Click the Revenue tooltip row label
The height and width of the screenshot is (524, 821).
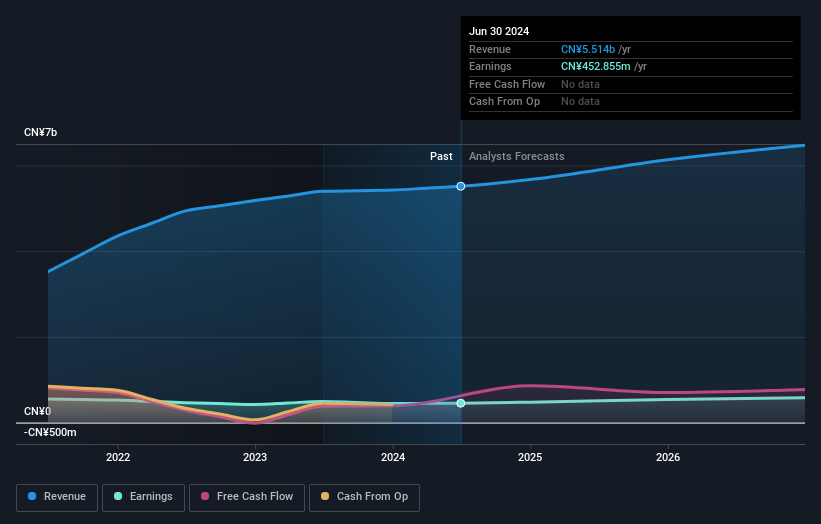pyautogui.click(x=490, y=49)
